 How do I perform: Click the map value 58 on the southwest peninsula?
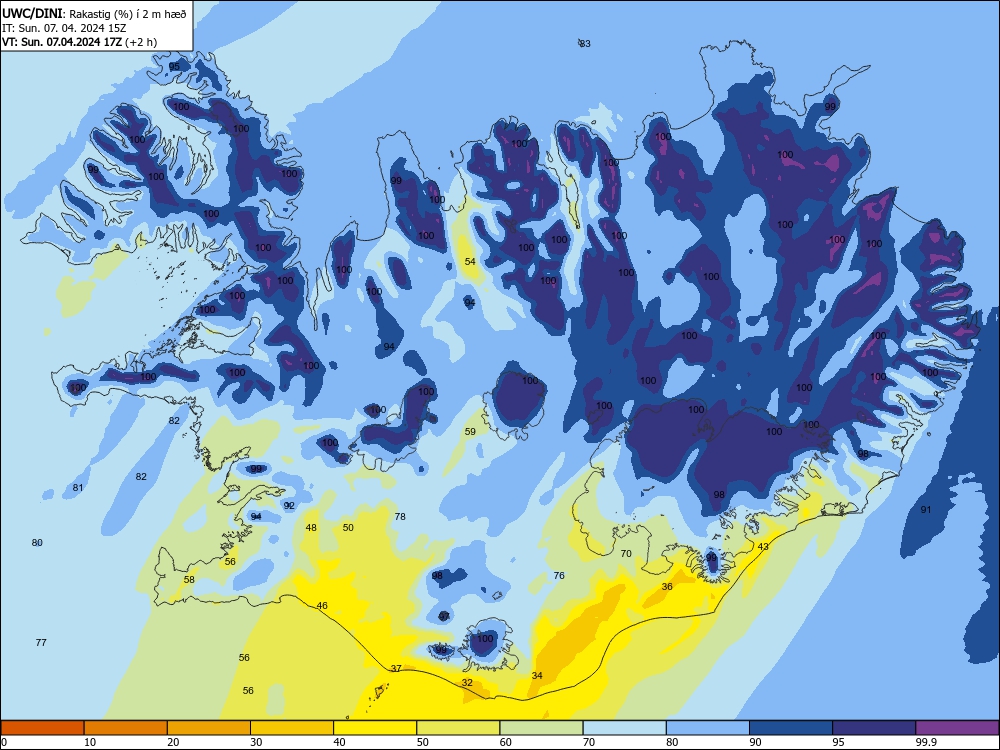(x=189, y=580)
